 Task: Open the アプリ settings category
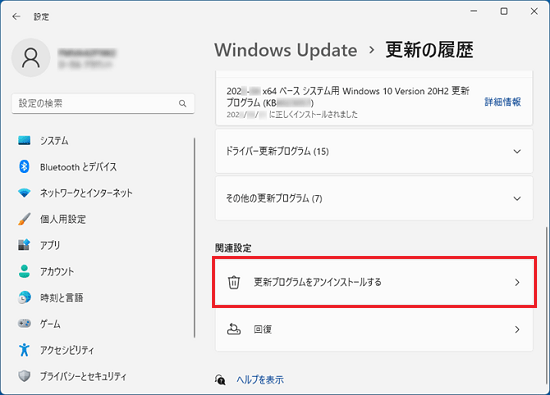point(50,245)
